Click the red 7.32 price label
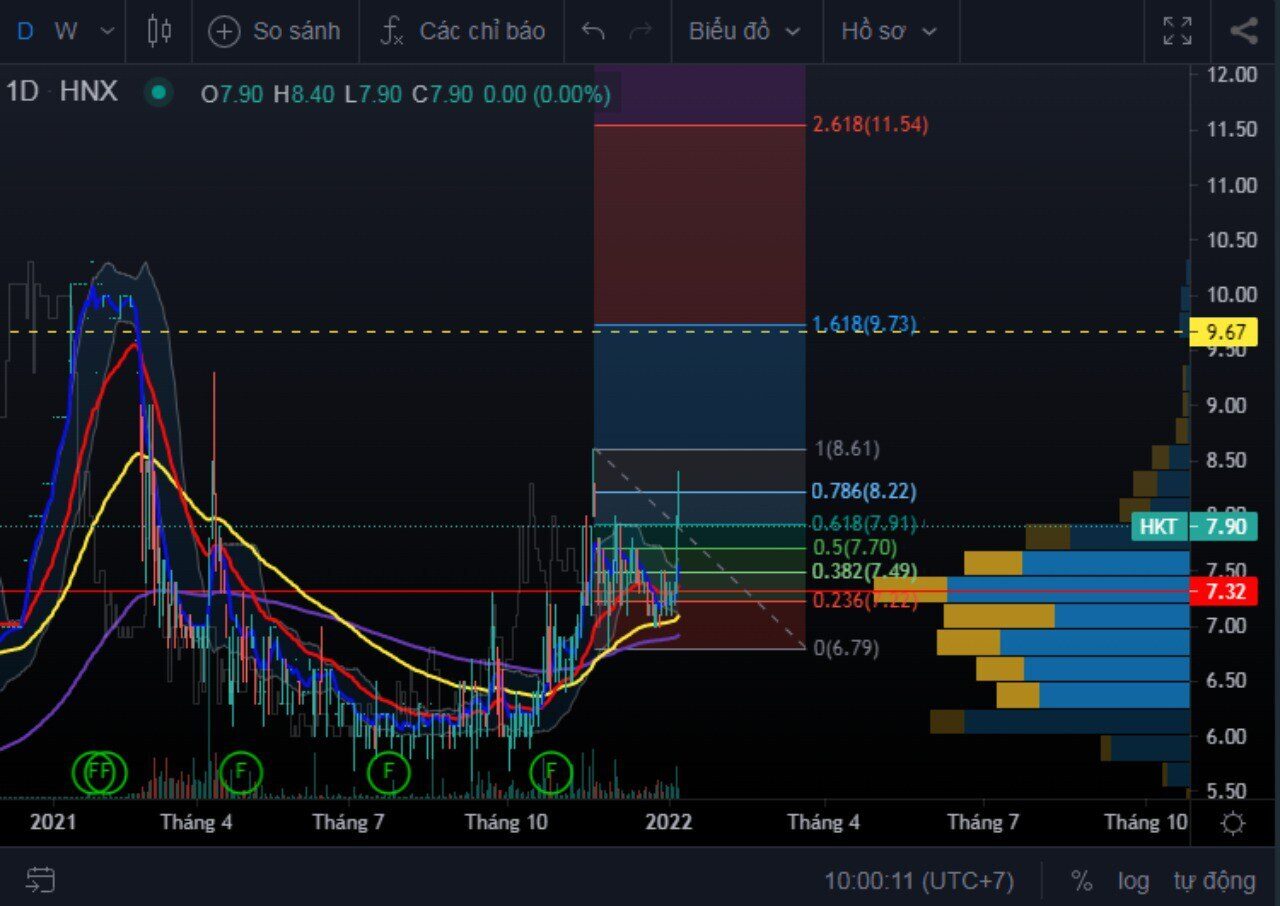 (x=1224, y=591)
